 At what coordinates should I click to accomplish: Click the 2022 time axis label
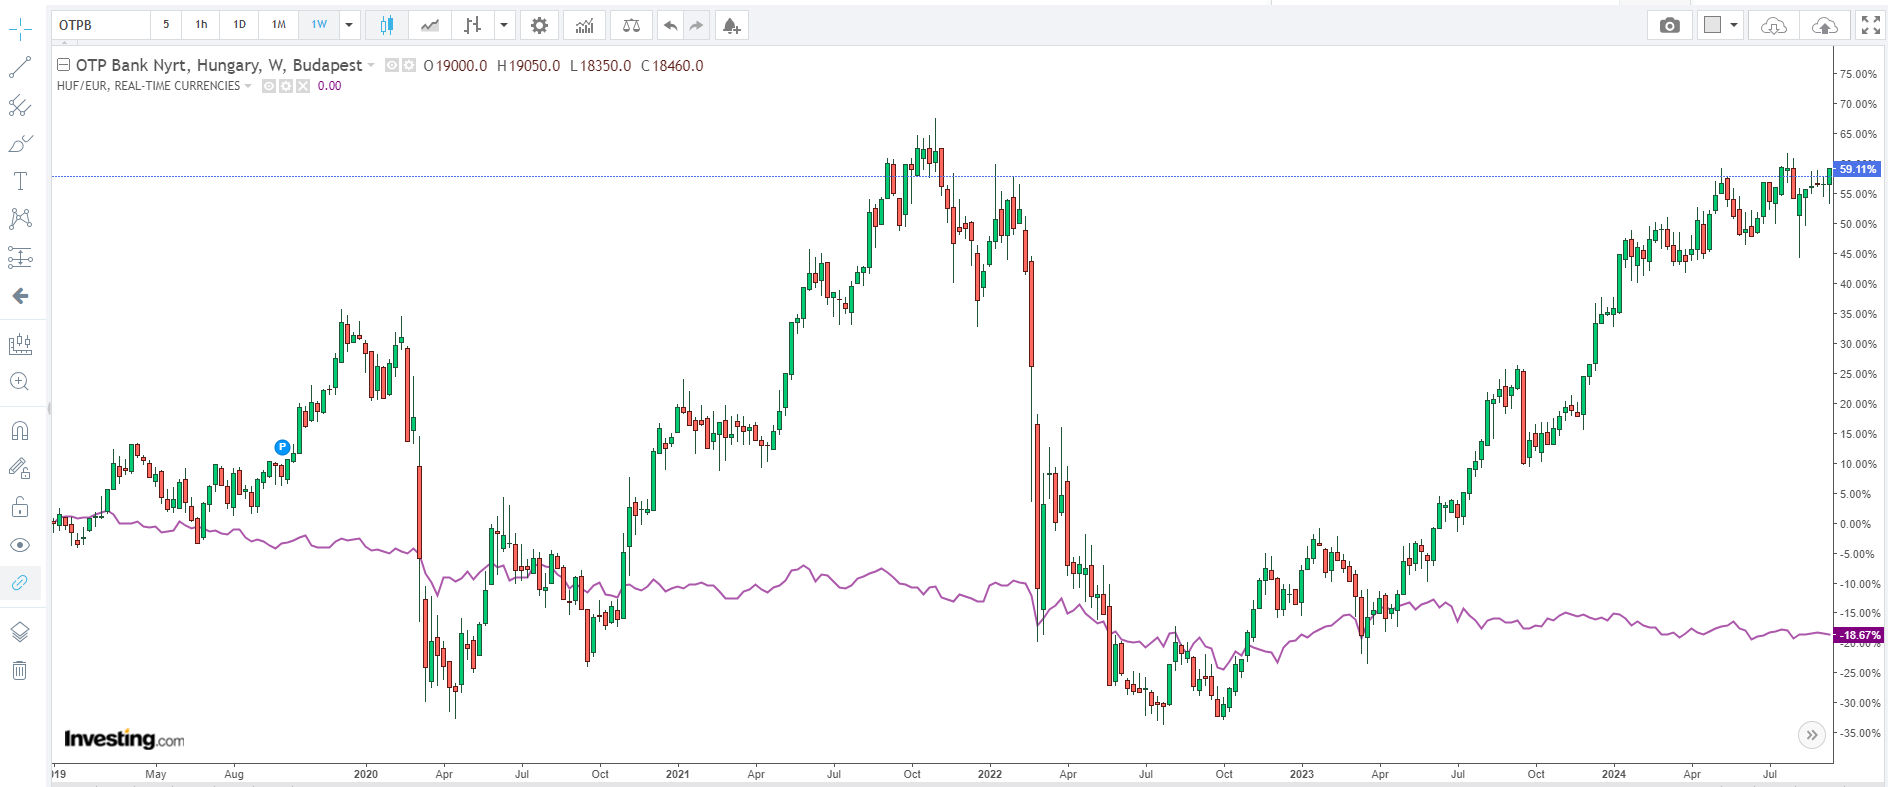tap(990, 774)
